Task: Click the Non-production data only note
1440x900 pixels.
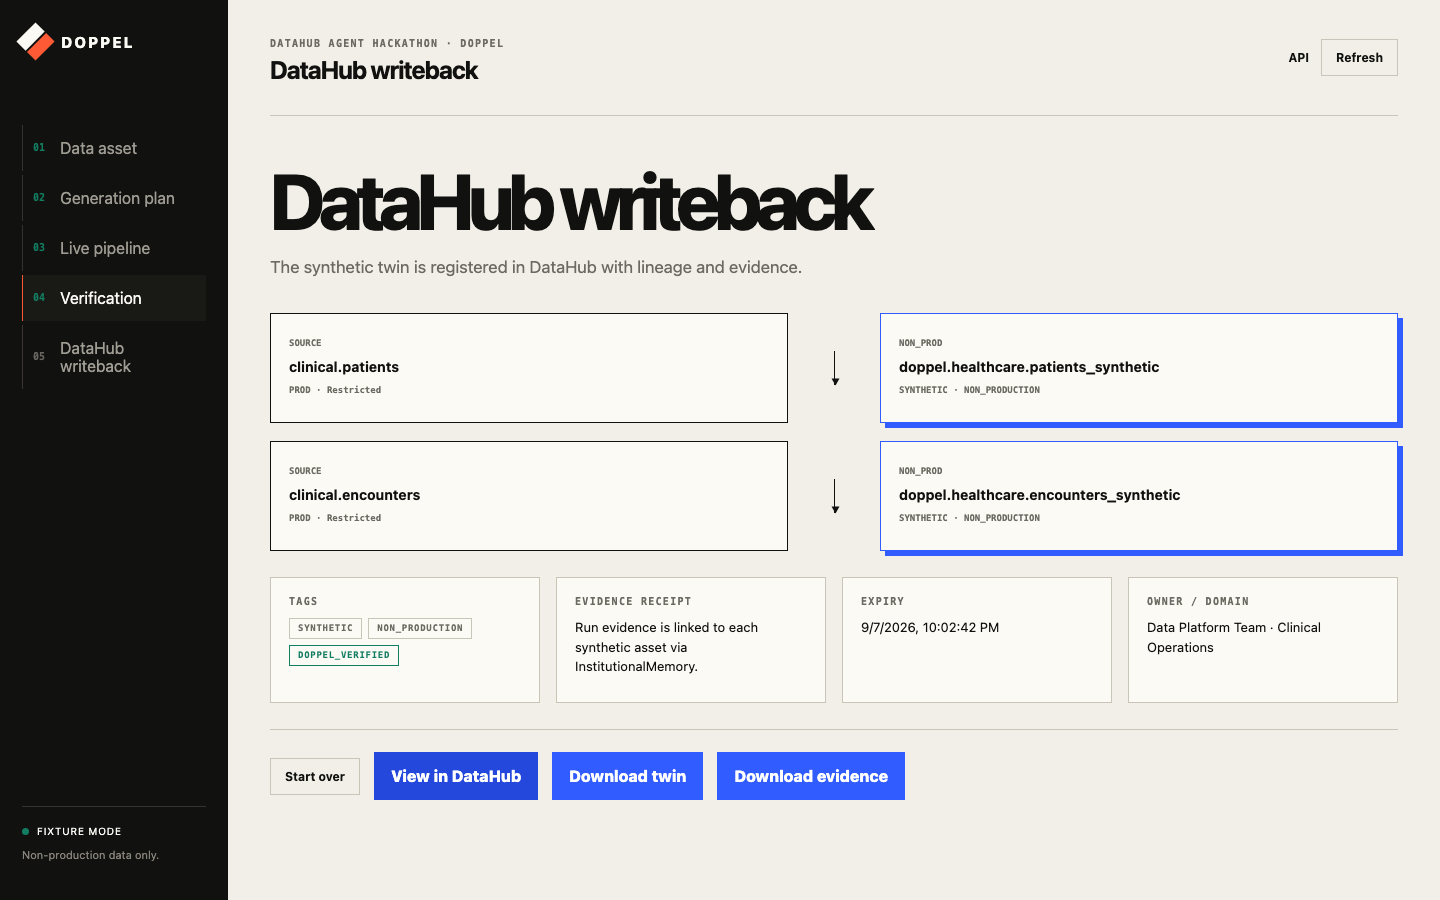Action: [90, 855]
